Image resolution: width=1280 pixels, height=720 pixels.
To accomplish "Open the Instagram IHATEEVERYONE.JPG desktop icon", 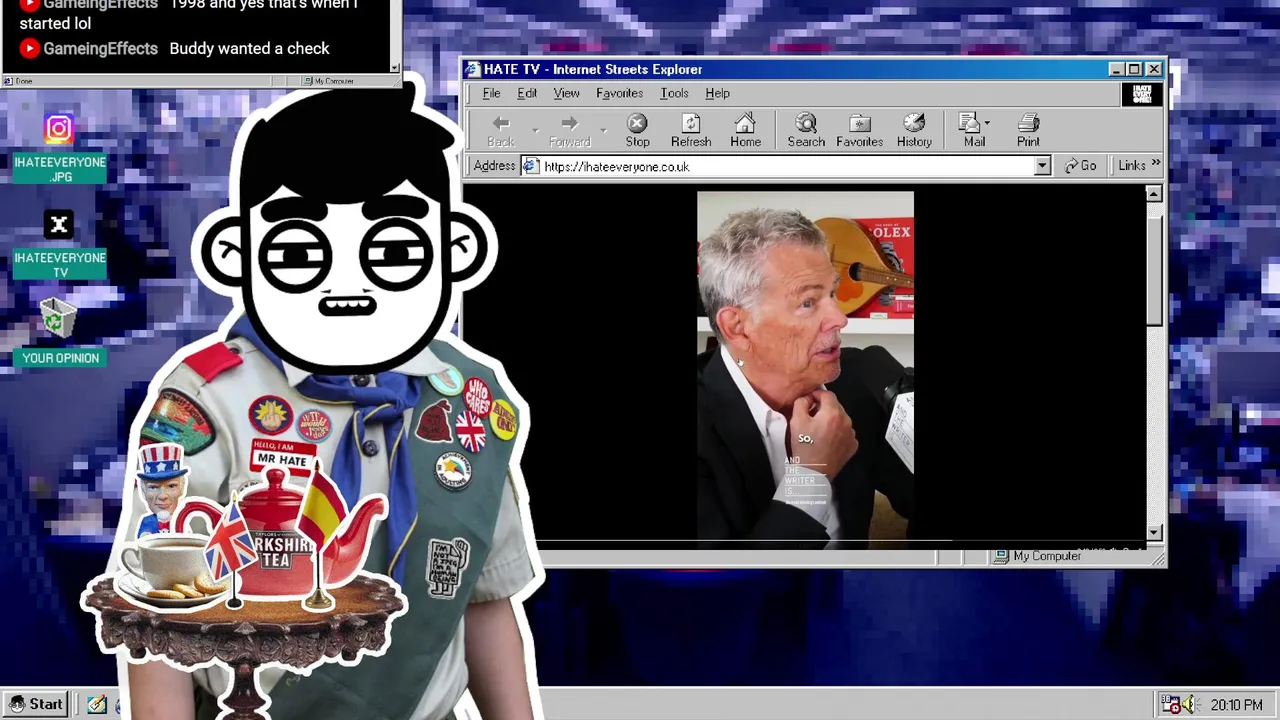I will click(x=59, y=147).
